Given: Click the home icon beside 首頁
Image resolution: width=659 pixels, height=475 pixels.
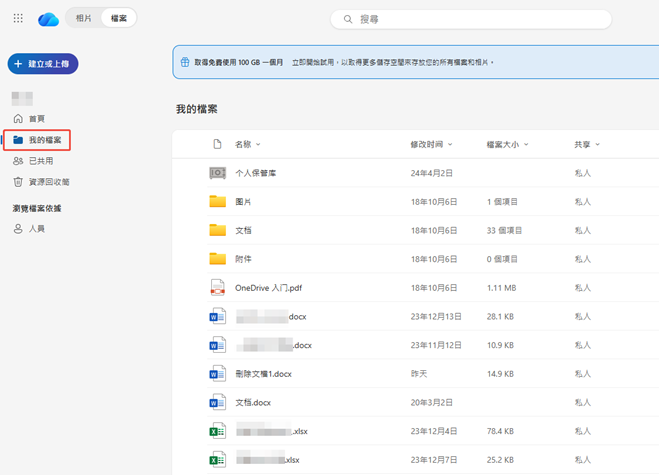Looking at the screenshot, I should coord(18,119).
